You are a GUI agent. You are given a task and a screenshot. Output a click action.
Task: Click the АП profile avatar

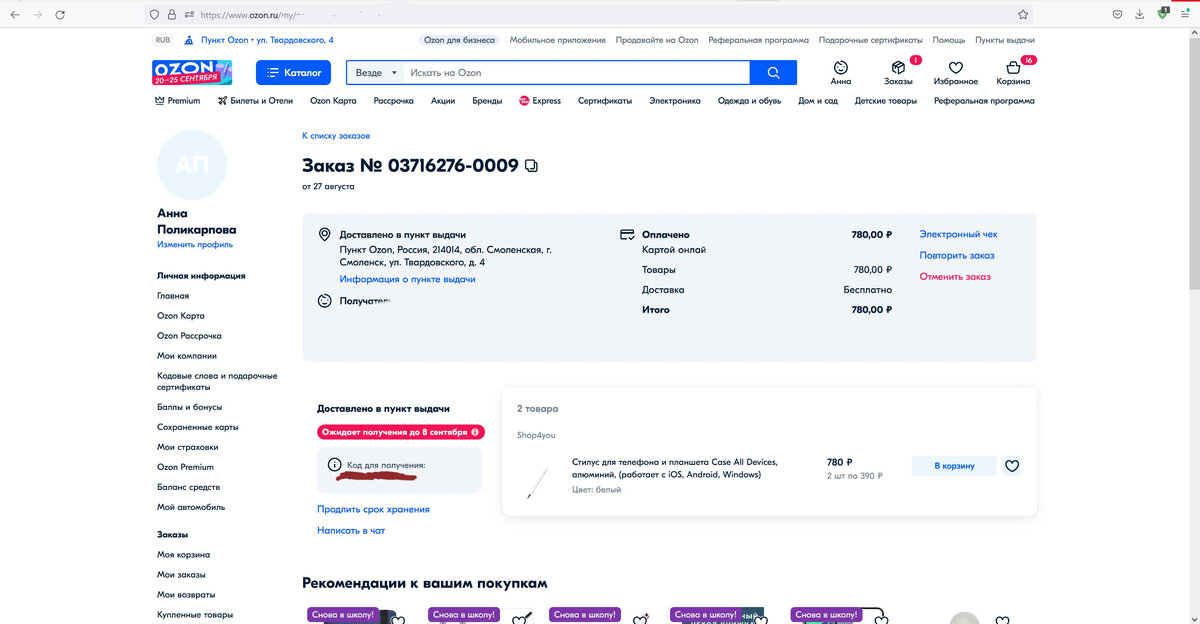pos(192,165)
